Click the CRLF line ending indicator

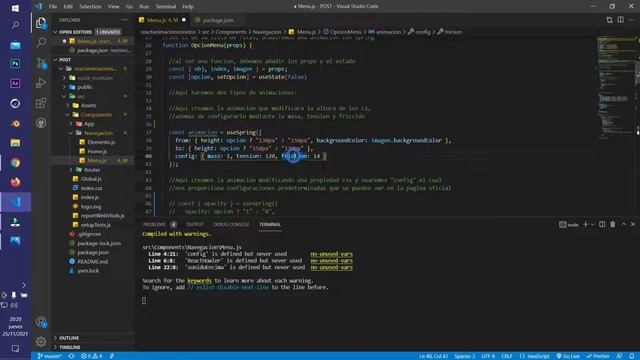507,356
